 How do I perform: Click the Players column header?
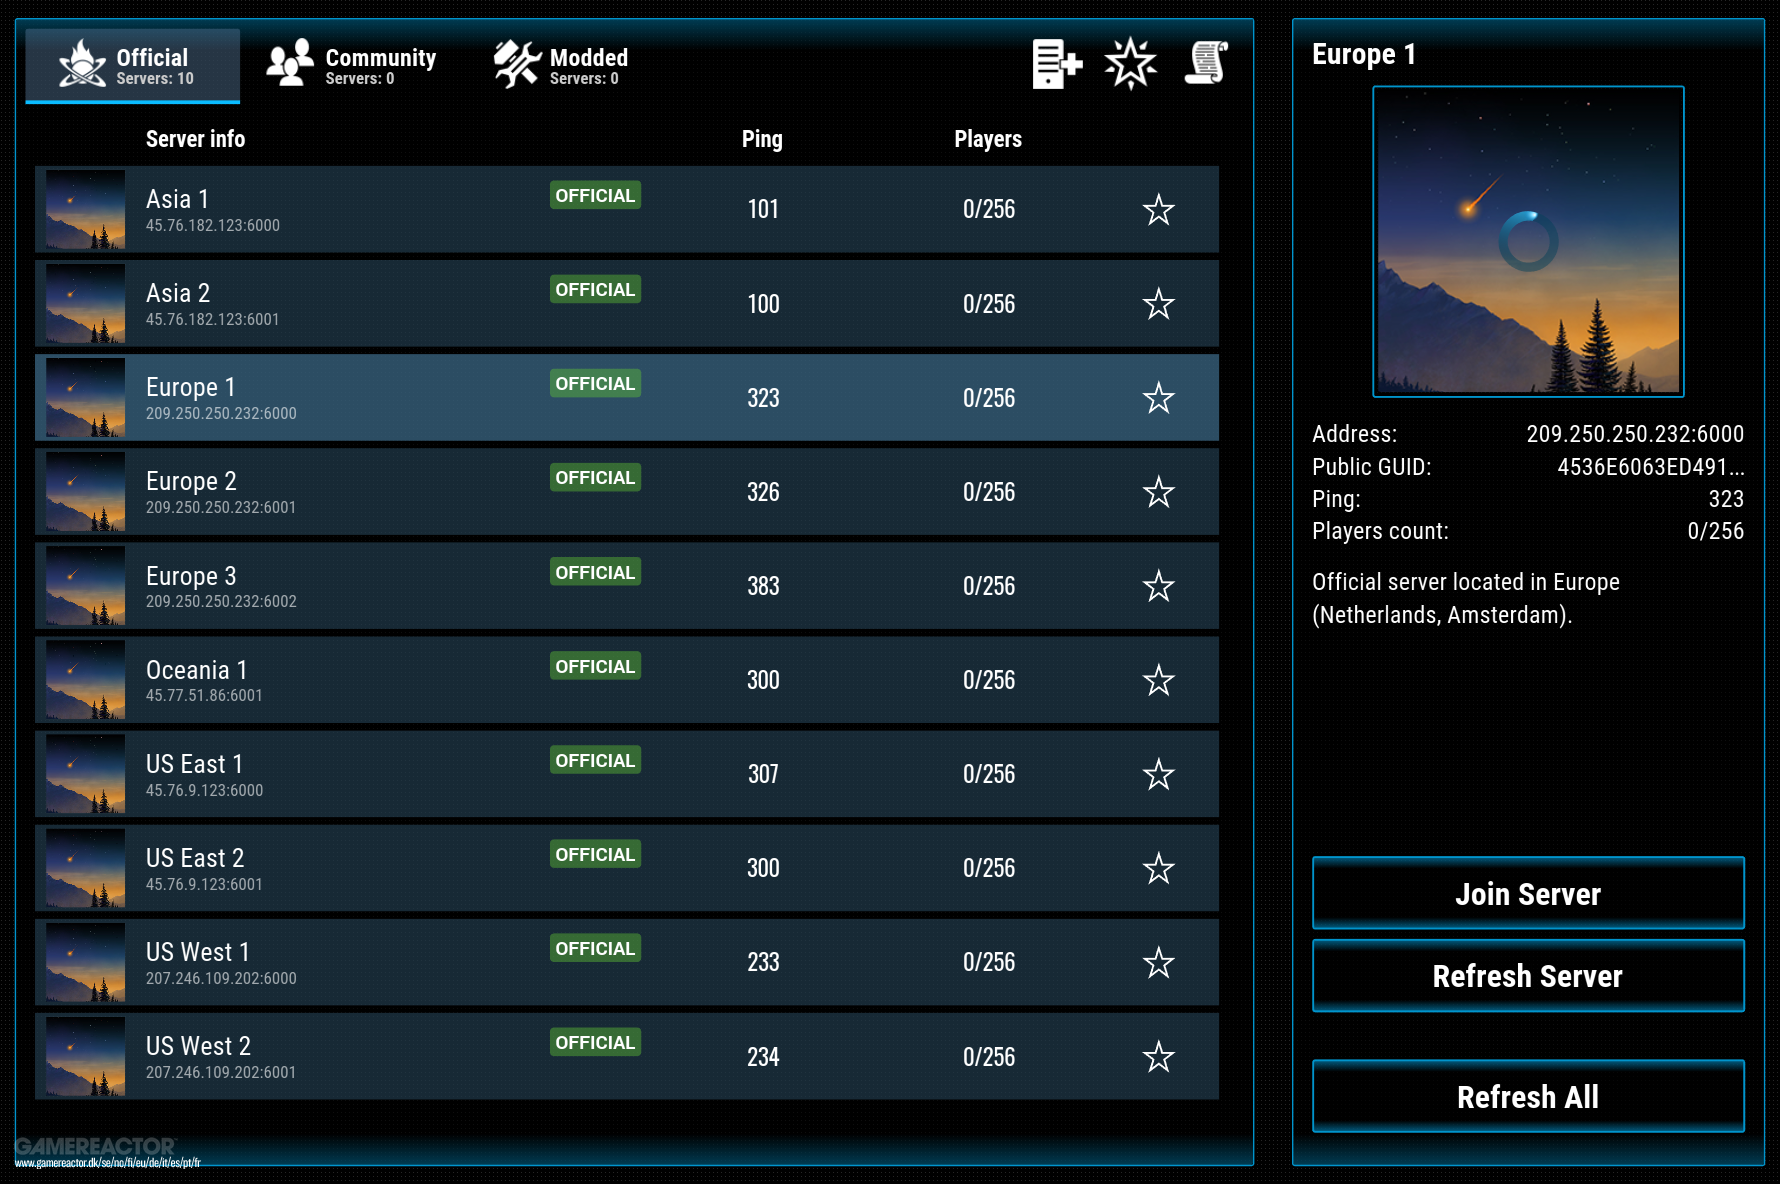tap(987, 139)
